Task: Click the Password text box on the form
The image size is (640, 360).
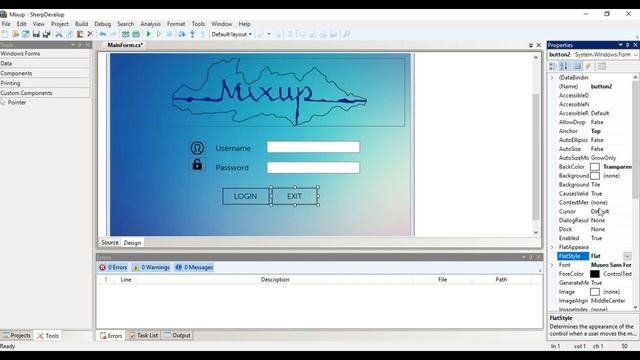Action: click(x=313, y=167)
